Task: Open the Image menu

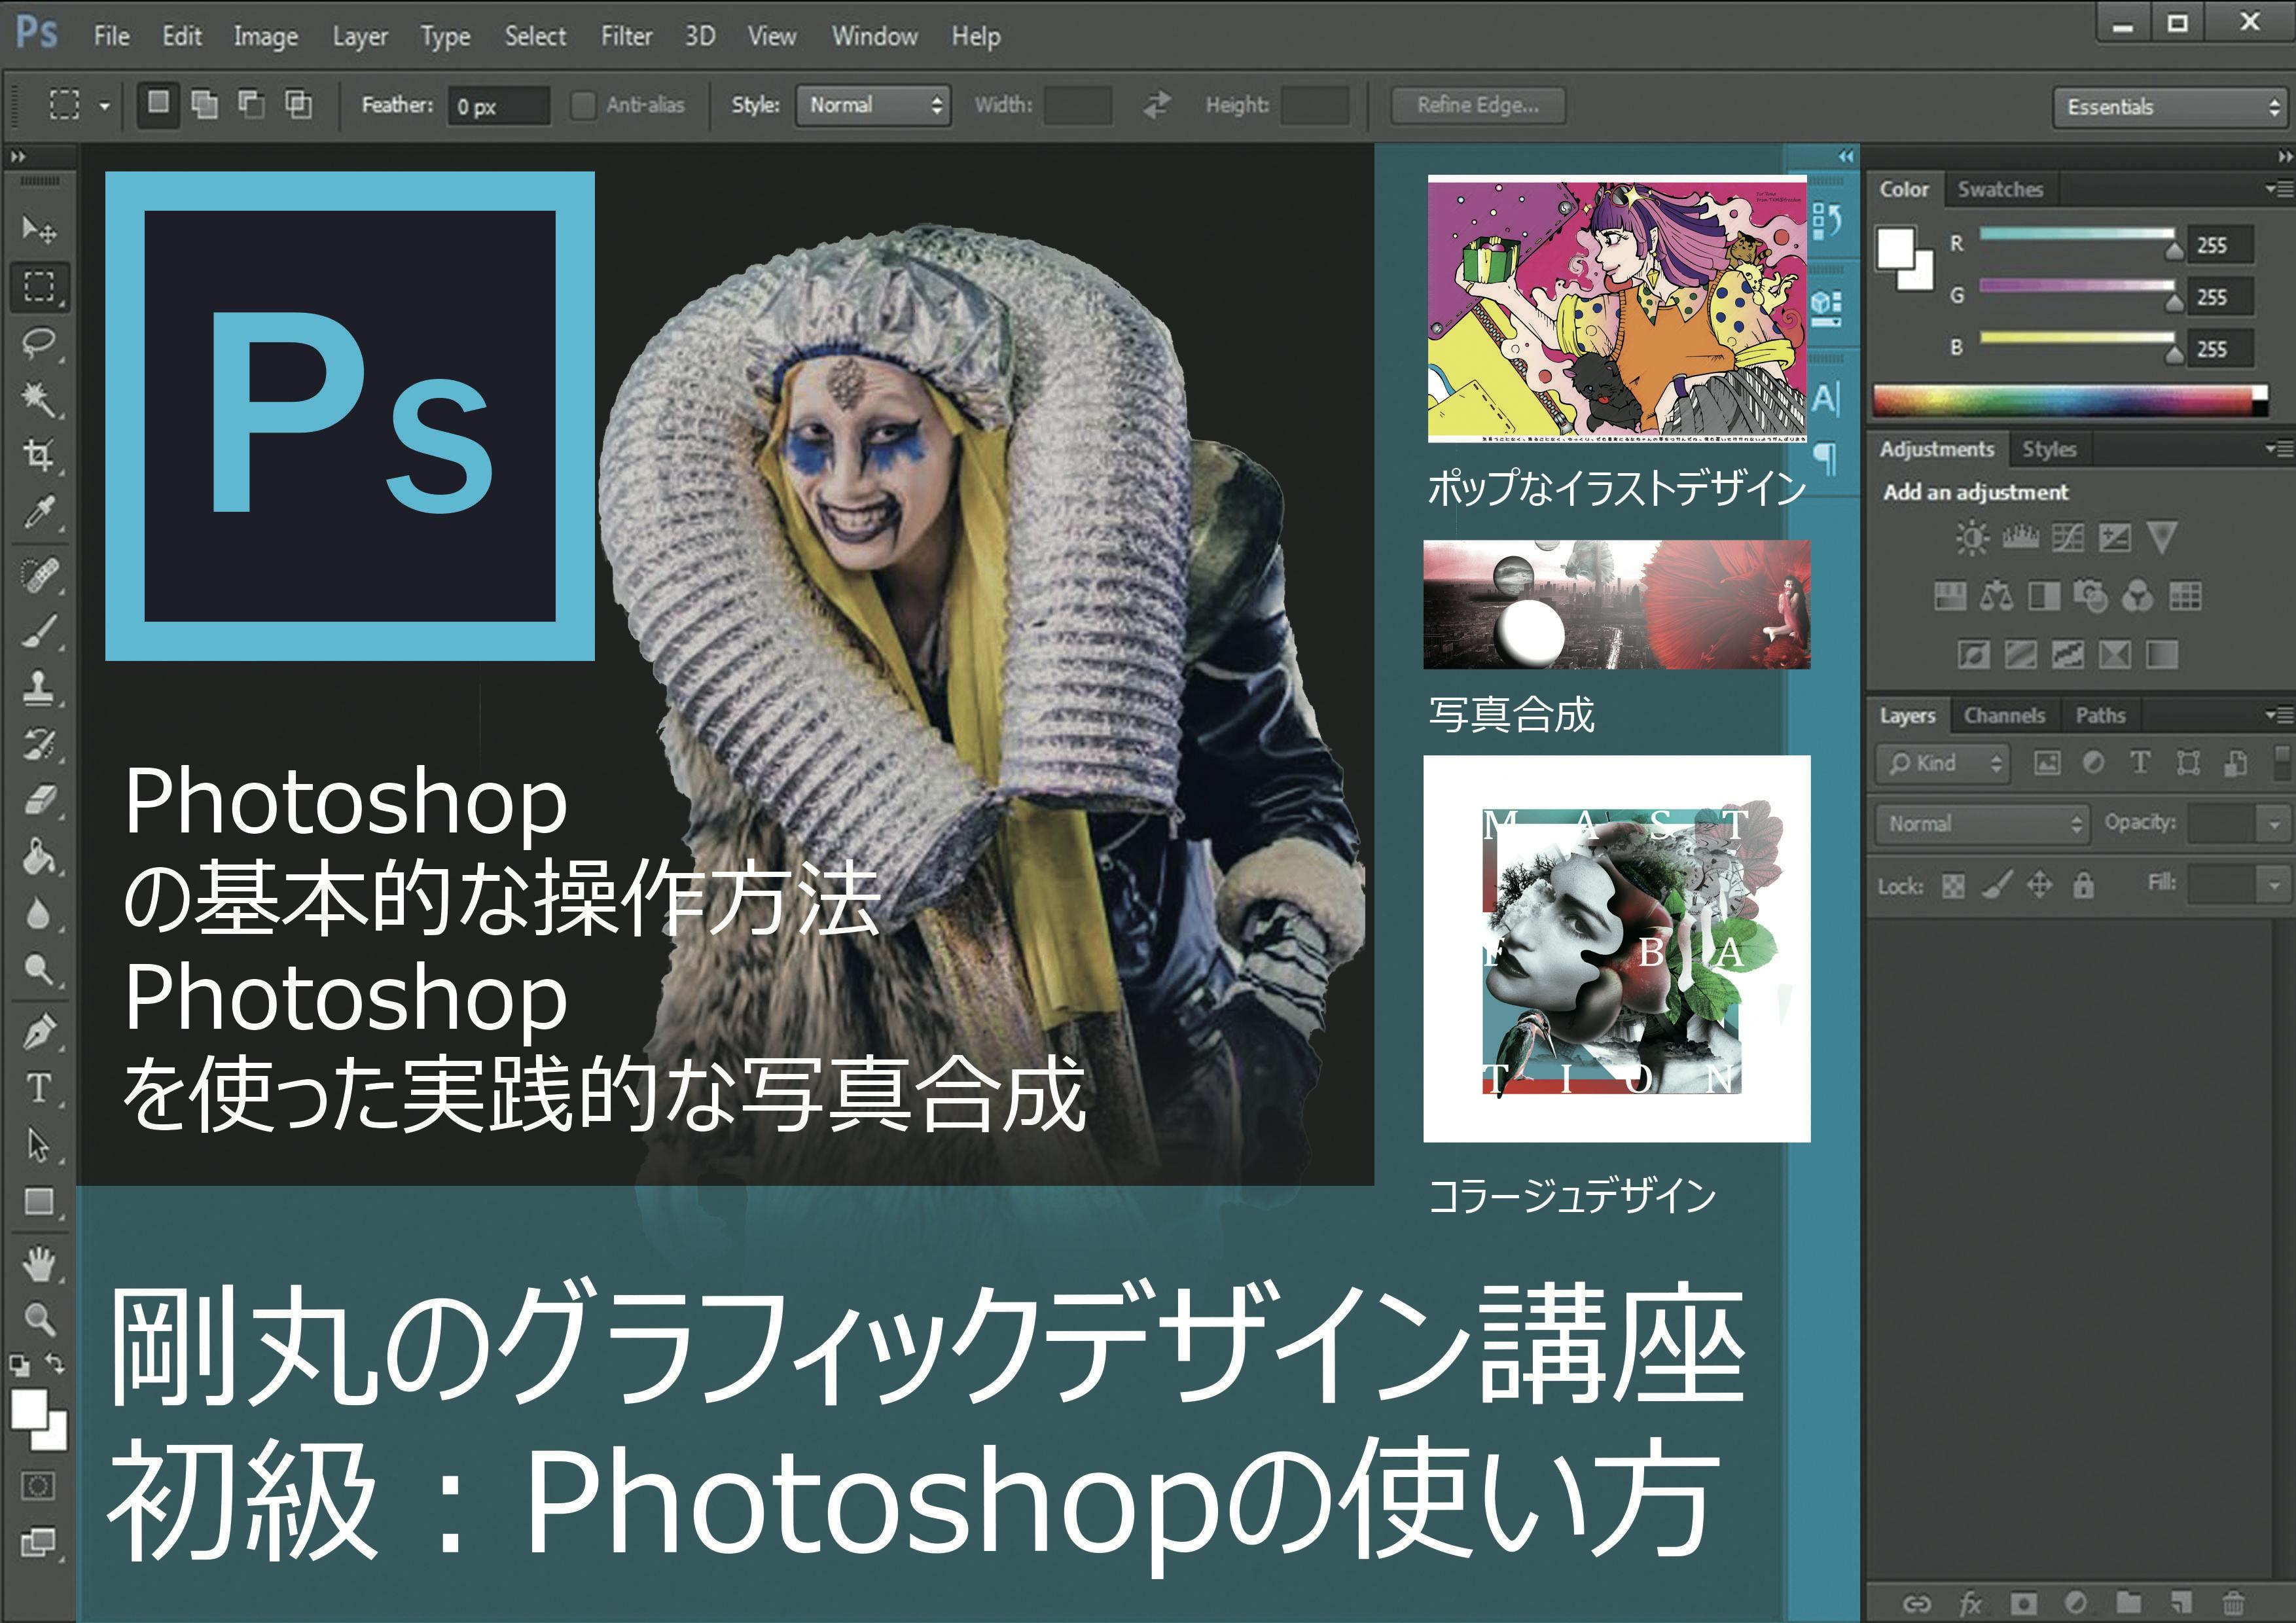Action: [266, 36]
